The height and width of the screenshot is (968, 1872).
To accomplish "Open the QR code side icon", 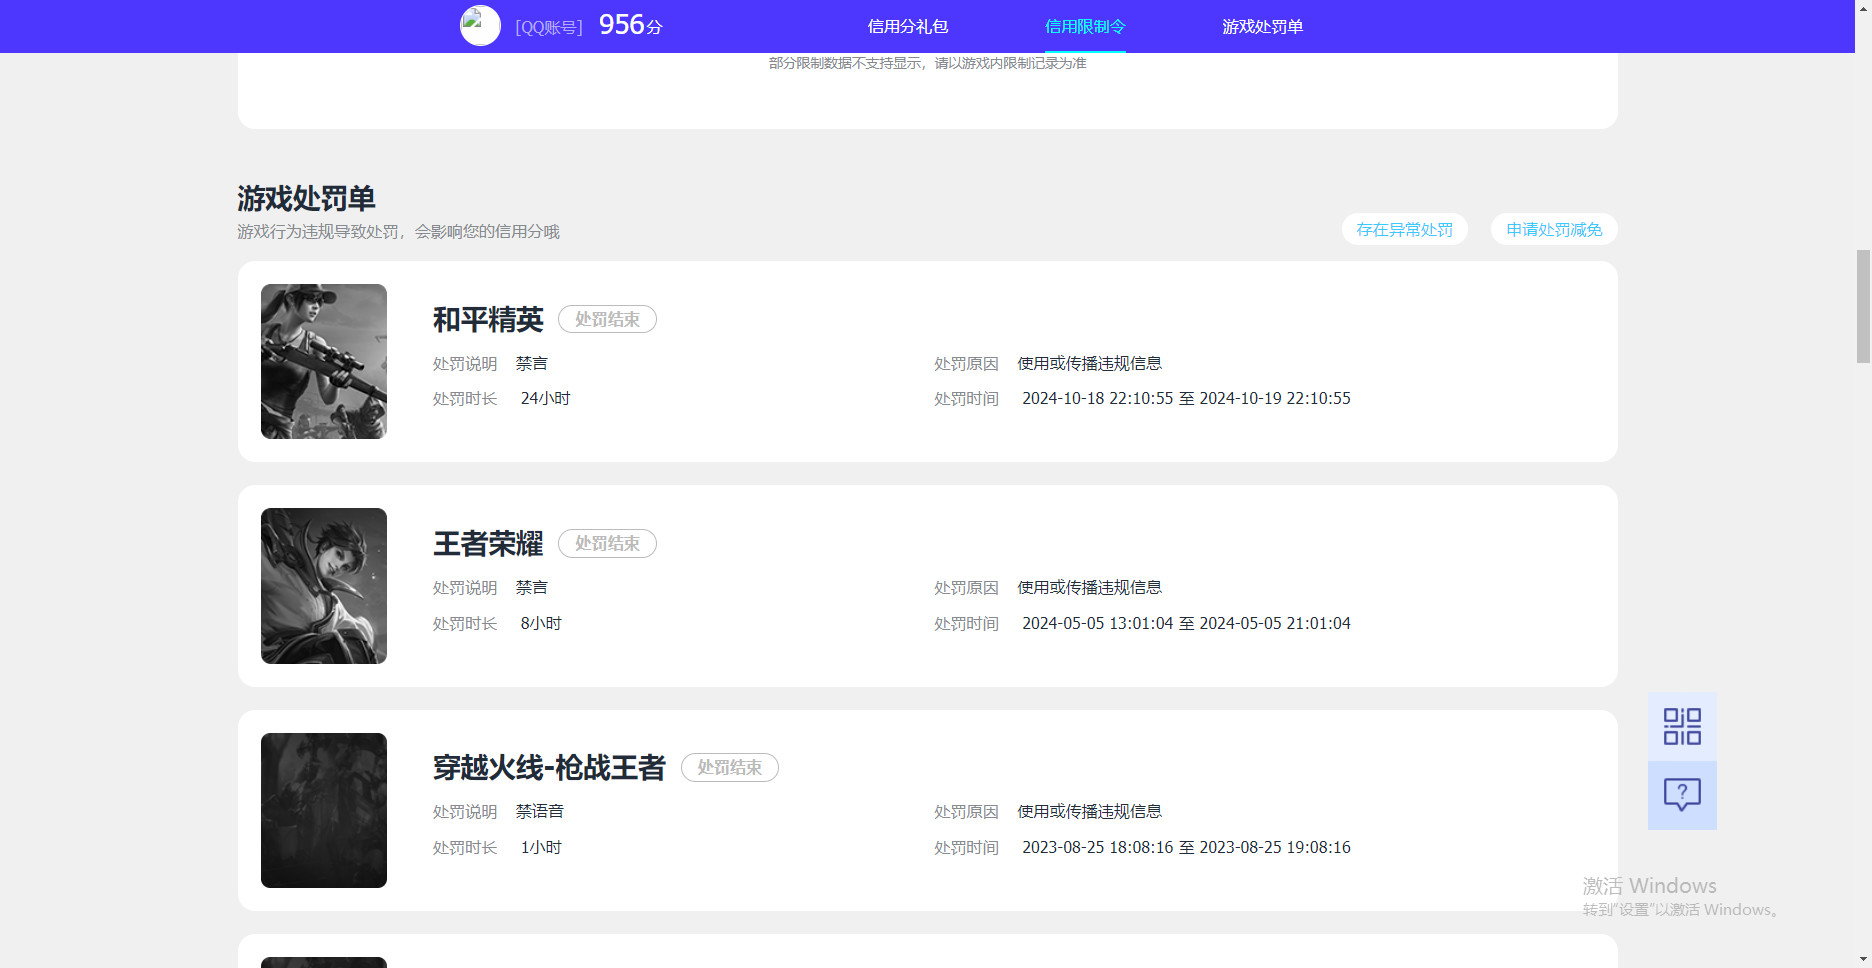I will coord(1682,727).
